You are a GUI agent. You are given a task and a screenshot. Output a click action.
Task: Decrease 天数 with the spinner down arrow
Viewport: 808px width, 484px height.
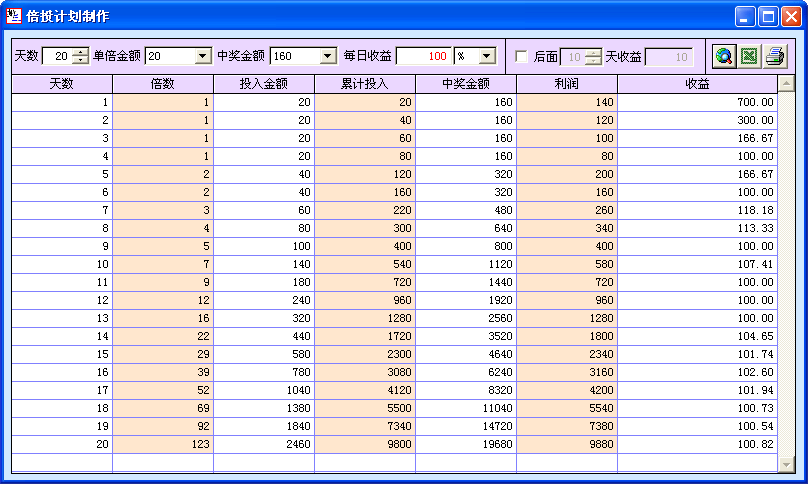[x=80, y=62]
